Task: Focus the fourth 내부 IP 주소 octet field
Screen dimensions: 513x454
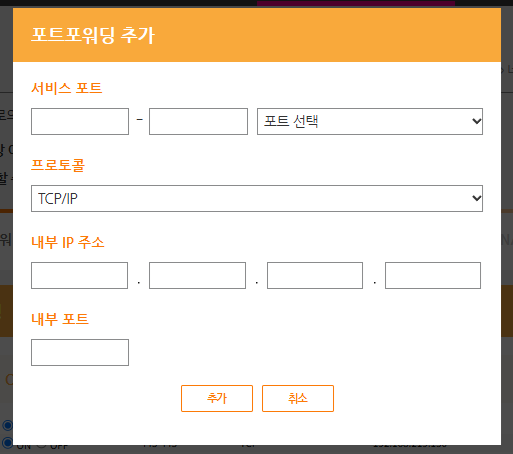Action: tap(433, 275)
